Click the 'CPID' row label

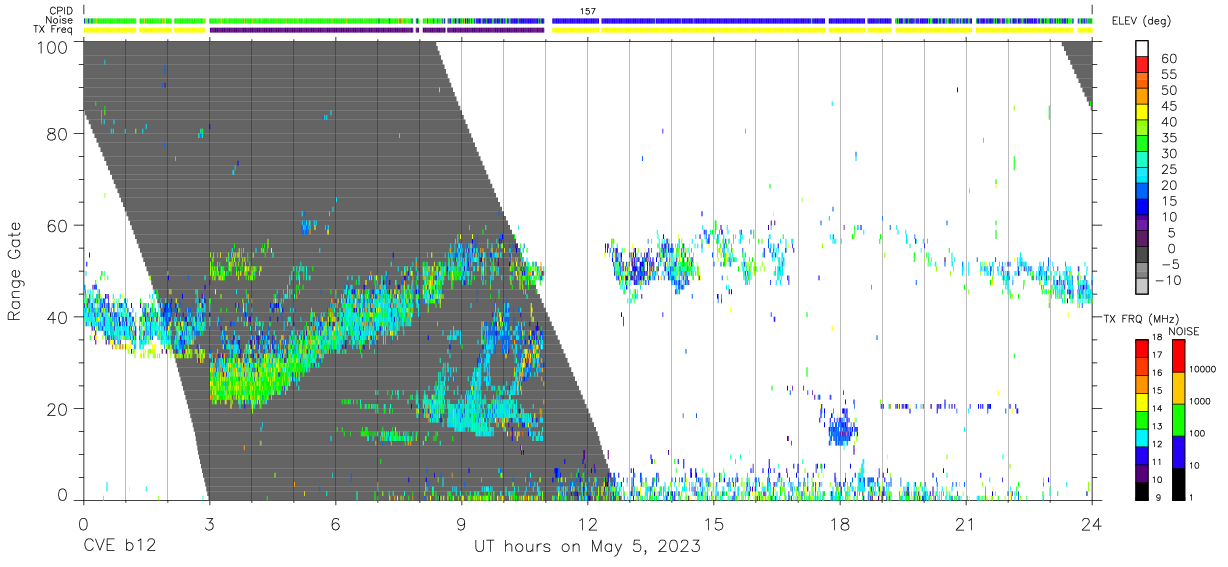point(60,11)
